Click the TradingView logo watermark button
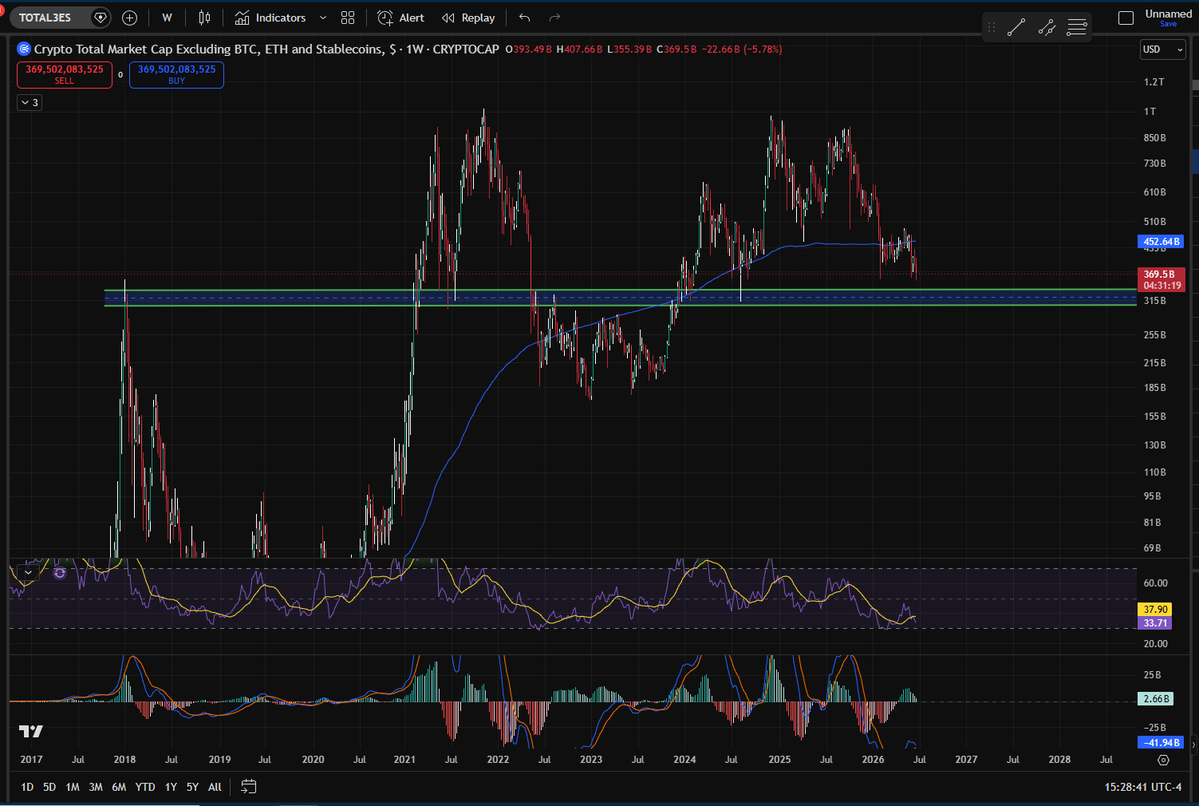This screenshot has width=1199, height=806. 31,732
